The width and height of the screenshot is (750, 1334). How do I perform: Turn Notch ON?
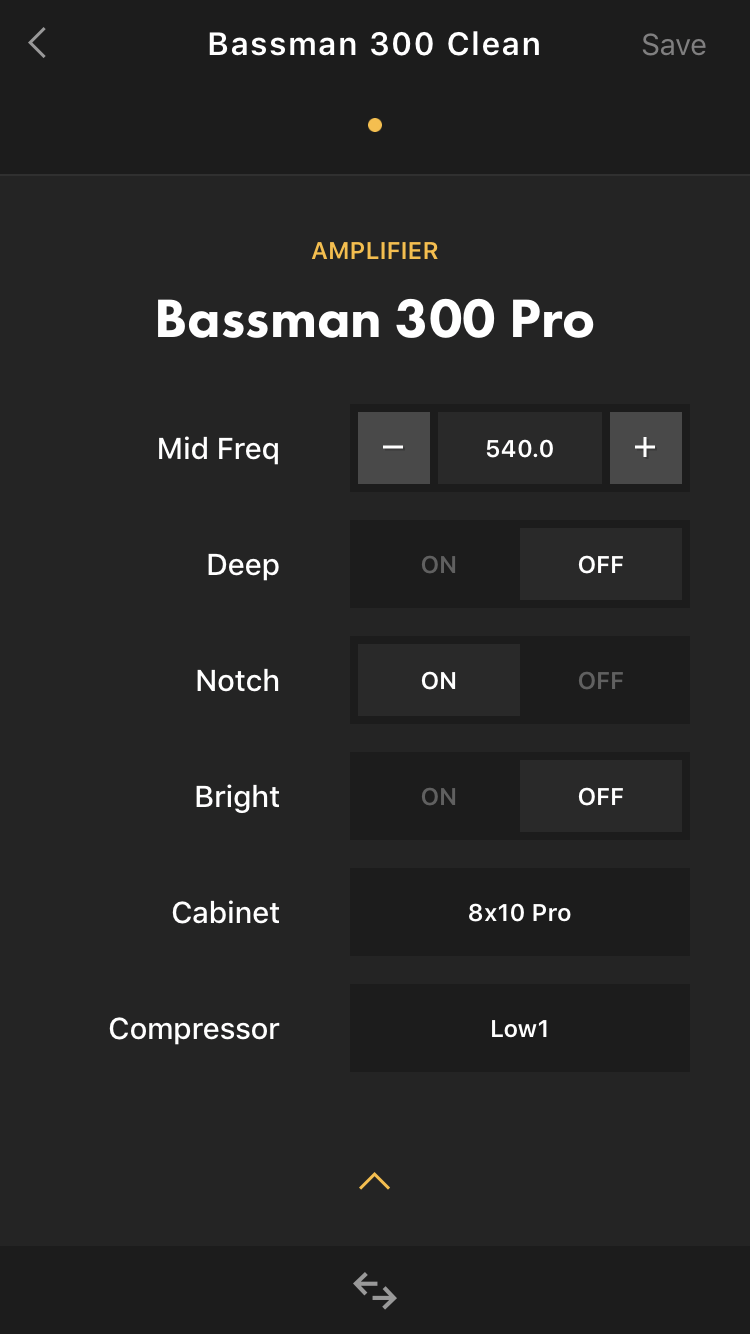[439, 680]
